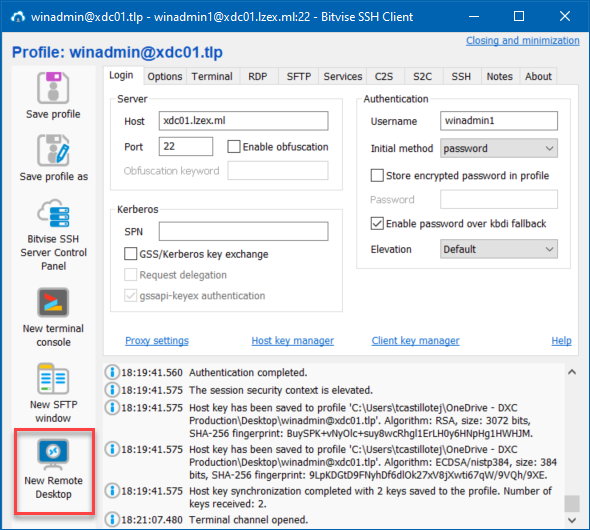
Task: Click the Save profile icon
Action: point(53,88)
